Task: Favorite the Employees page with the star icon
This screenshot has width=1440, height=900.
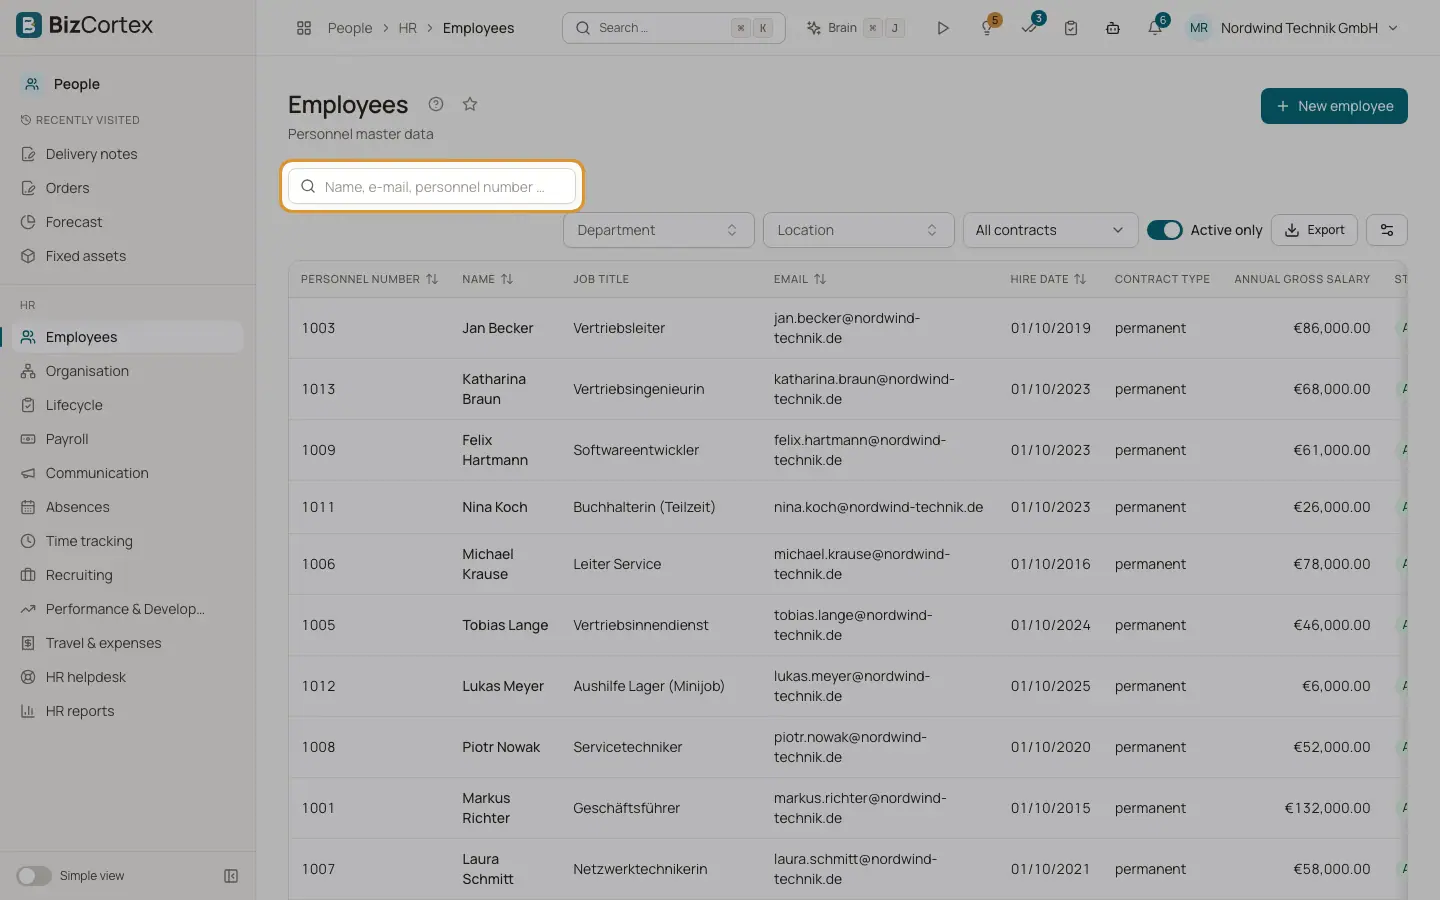Action: [470, 104]
